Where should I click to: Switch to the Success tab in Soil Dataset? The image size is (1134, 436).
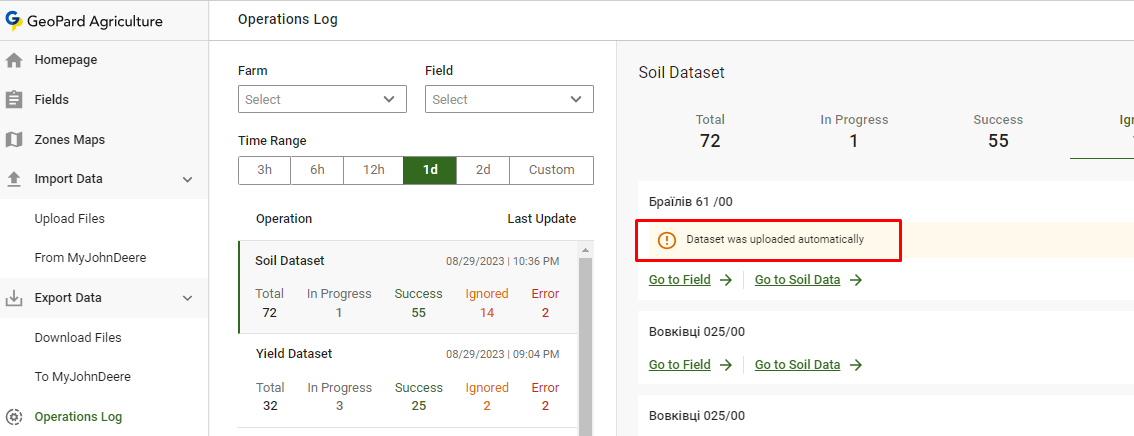997,130
